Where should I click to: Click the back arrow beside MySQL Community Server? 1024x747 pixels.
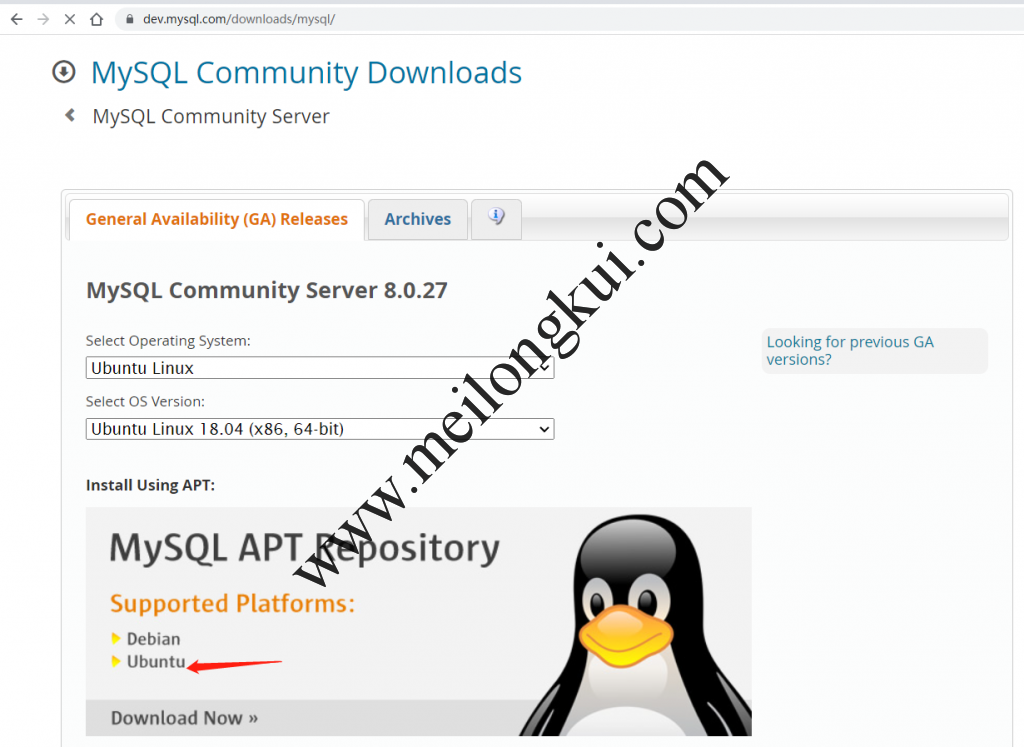point(69,115)
